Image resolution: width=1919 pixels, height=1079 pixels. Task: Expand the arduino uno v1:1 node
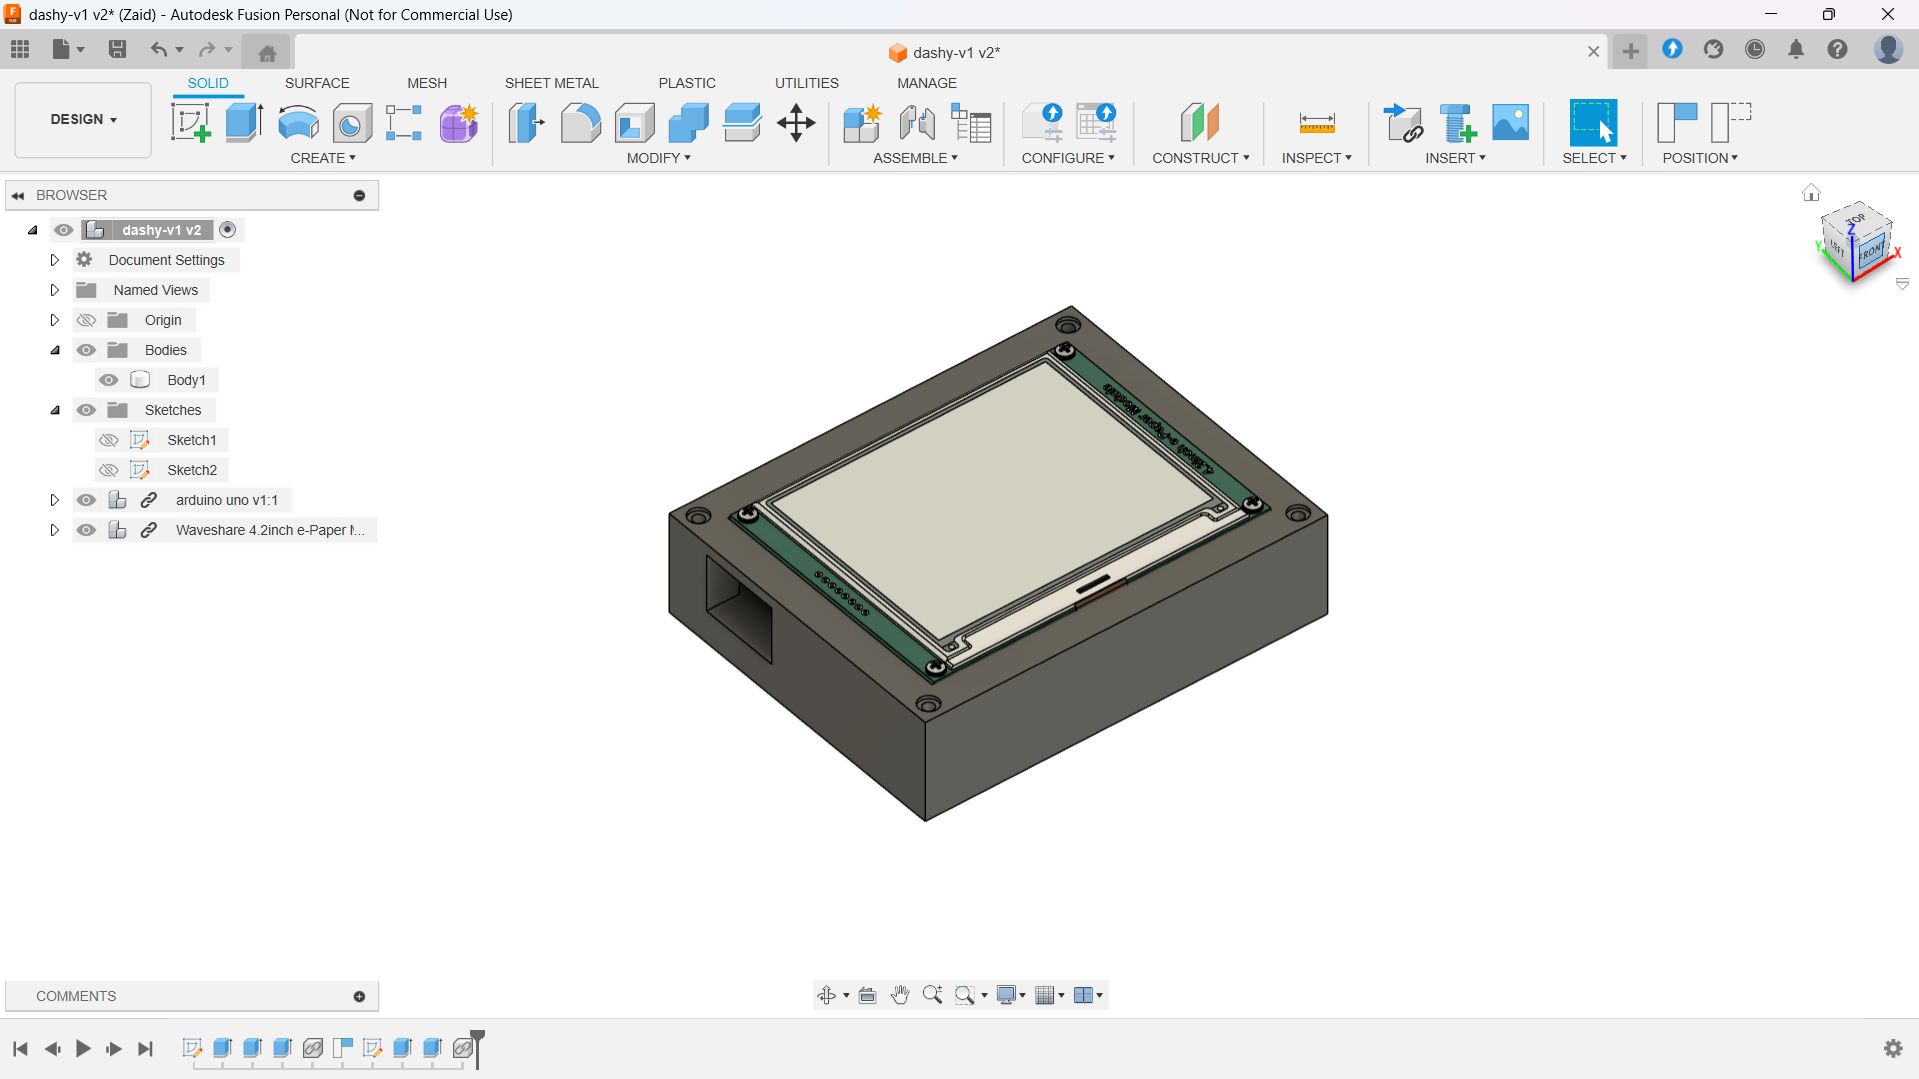coord(54,500)
